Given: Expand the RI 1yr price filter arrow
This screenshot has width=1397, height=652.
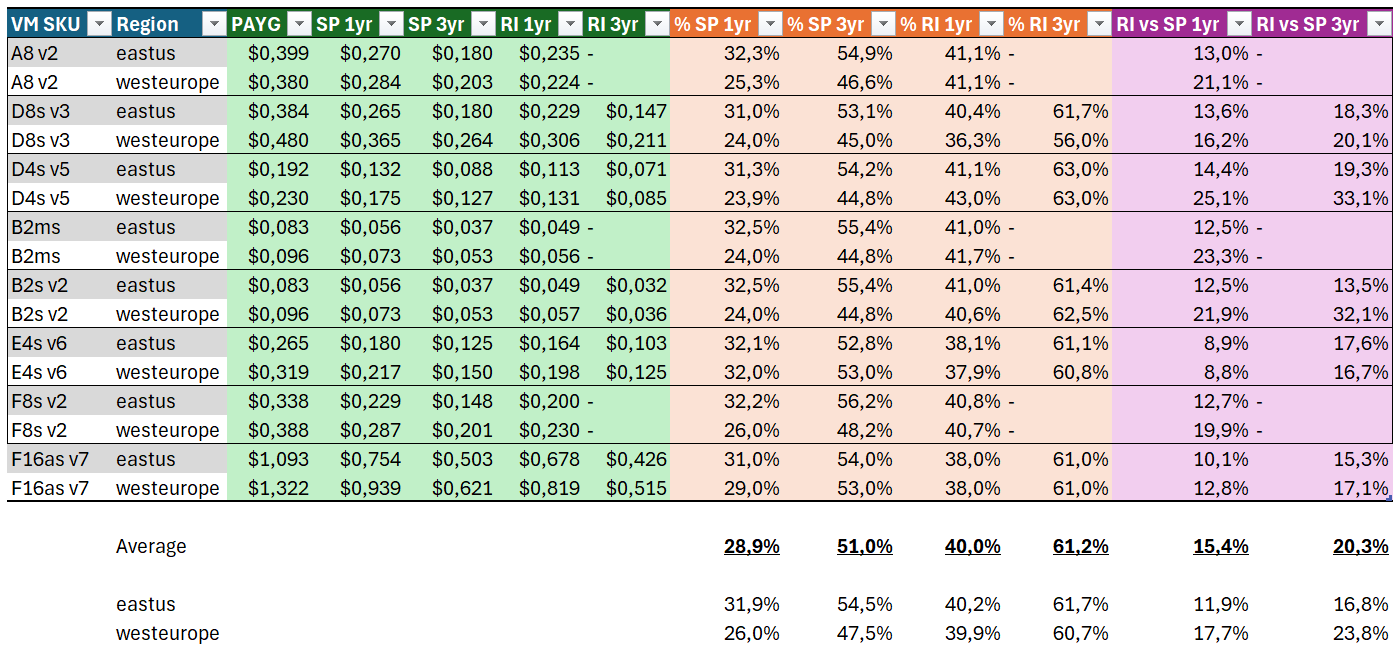Looking at the screenshot, I should [569, 25].
